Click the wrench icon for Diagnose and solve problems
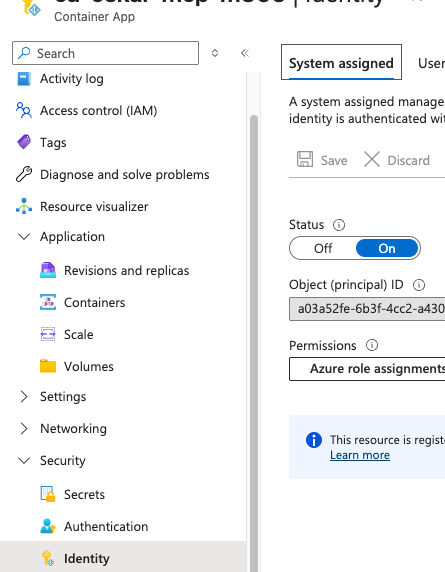The image size is (445, 572). 24,174
